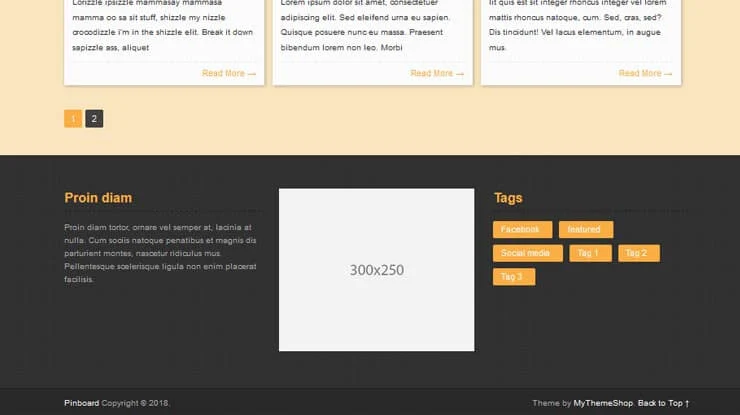Open the Pinboard footer link
Image resolution: width=740 pixels, height=415 pixels.
pos(82,403)
